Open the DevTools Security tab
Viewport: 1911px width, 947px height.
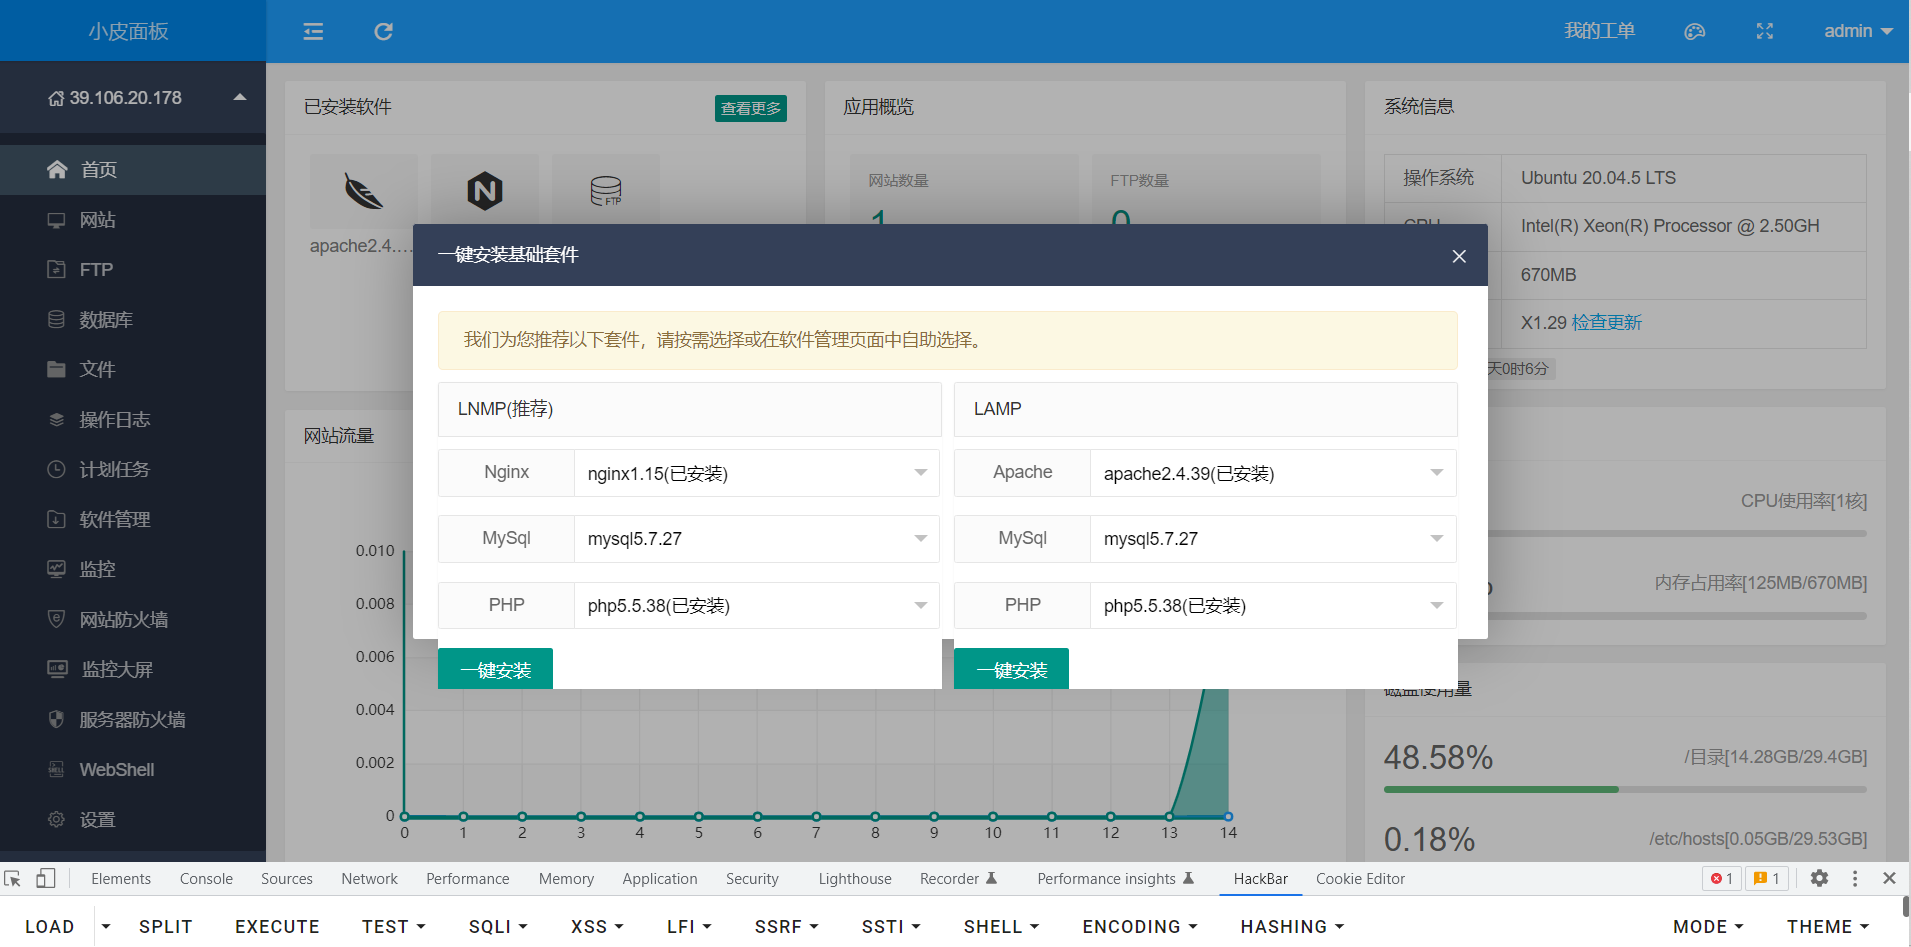point(752,878)
